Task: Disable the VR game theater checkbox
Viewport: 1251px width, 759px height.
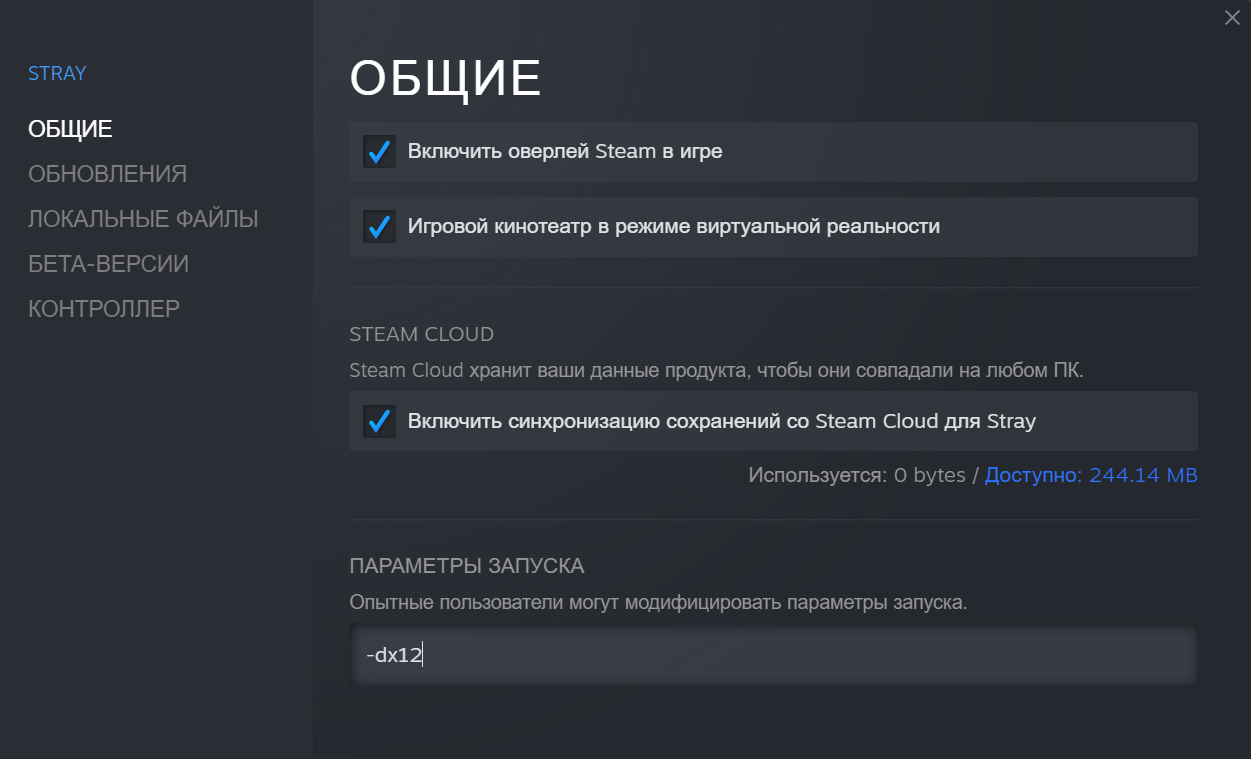Action: [x=379, y=227]
